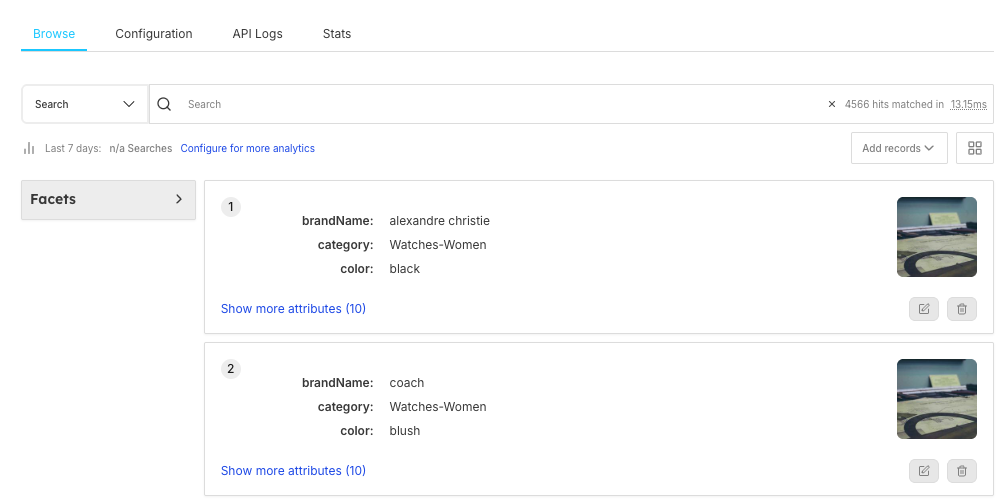Image resolution: width=1006 pixels, height=499 pixels.
Task: Edit the coach record
Action: (x=924, y=471)
